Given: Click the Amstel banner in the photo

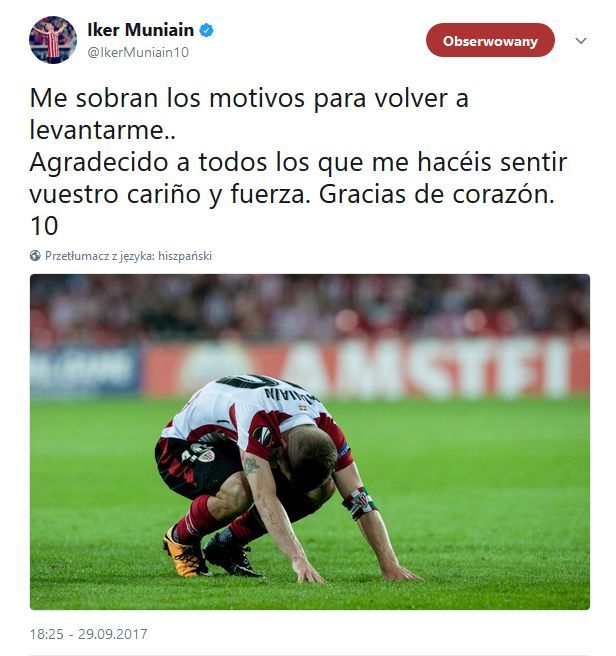Looking at the screenshot, I should coord(364,368).
